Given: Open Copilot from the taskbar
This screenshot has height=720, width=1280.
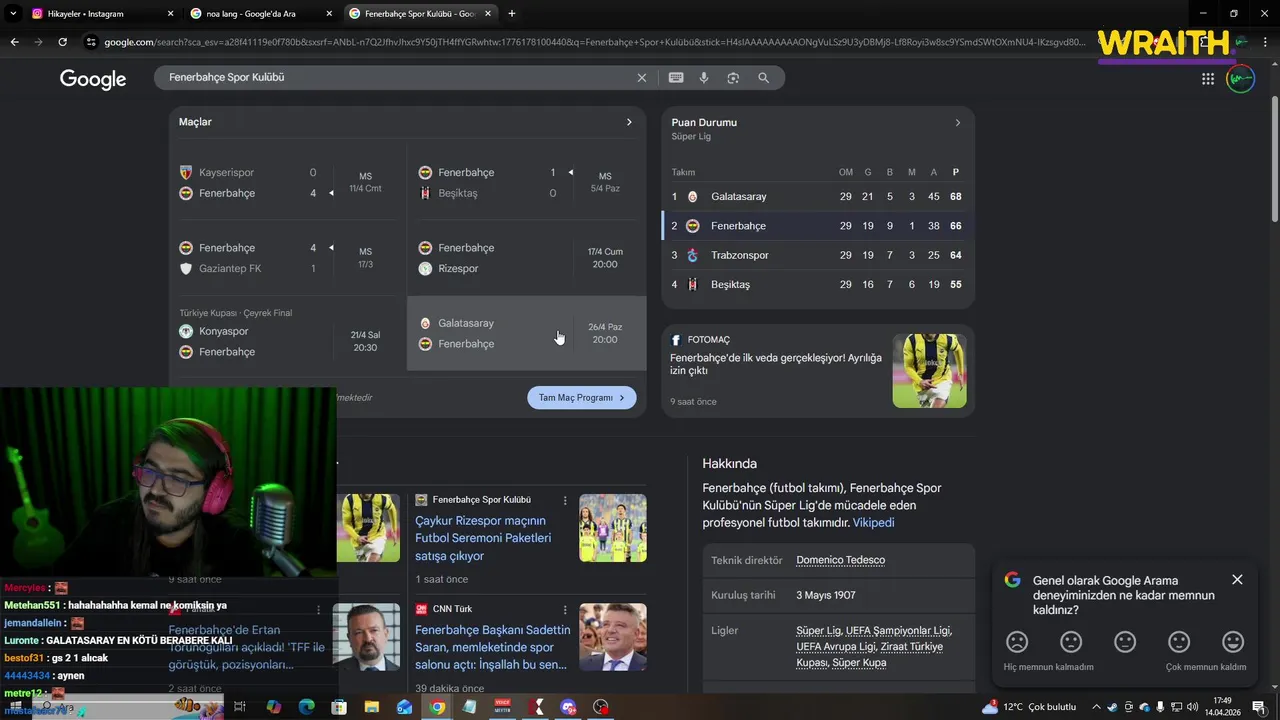Looking at the screenshot, I should [x=274, y=707].
